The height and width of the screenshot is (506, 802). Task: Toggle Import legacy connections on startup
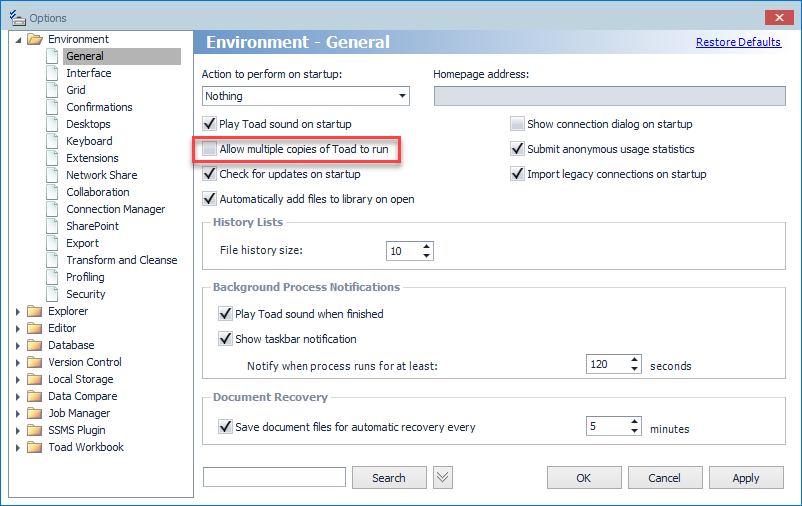point(517,174)
